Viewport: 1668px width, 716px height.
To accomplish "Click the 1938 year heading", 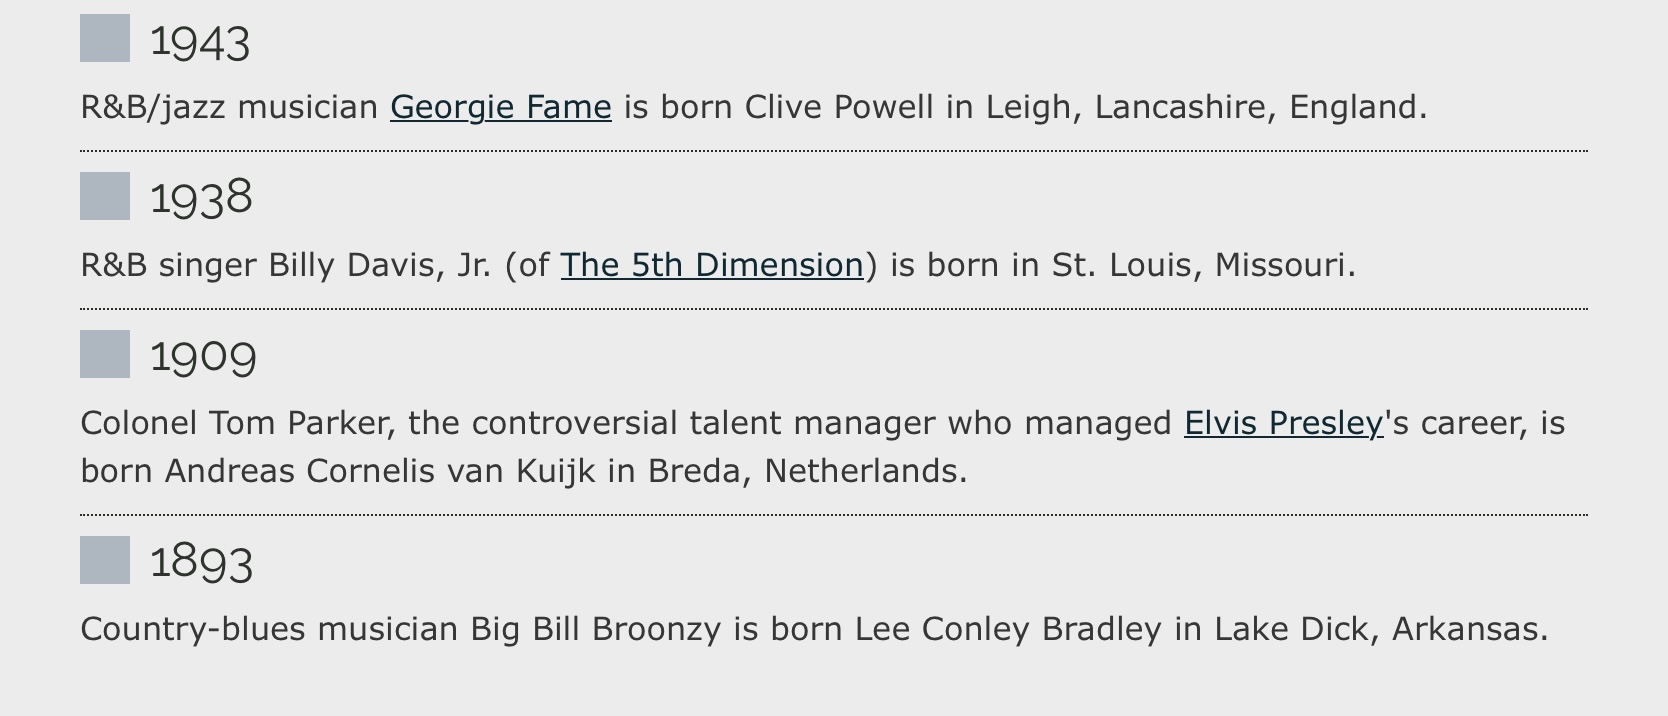I will coord(201,198).
